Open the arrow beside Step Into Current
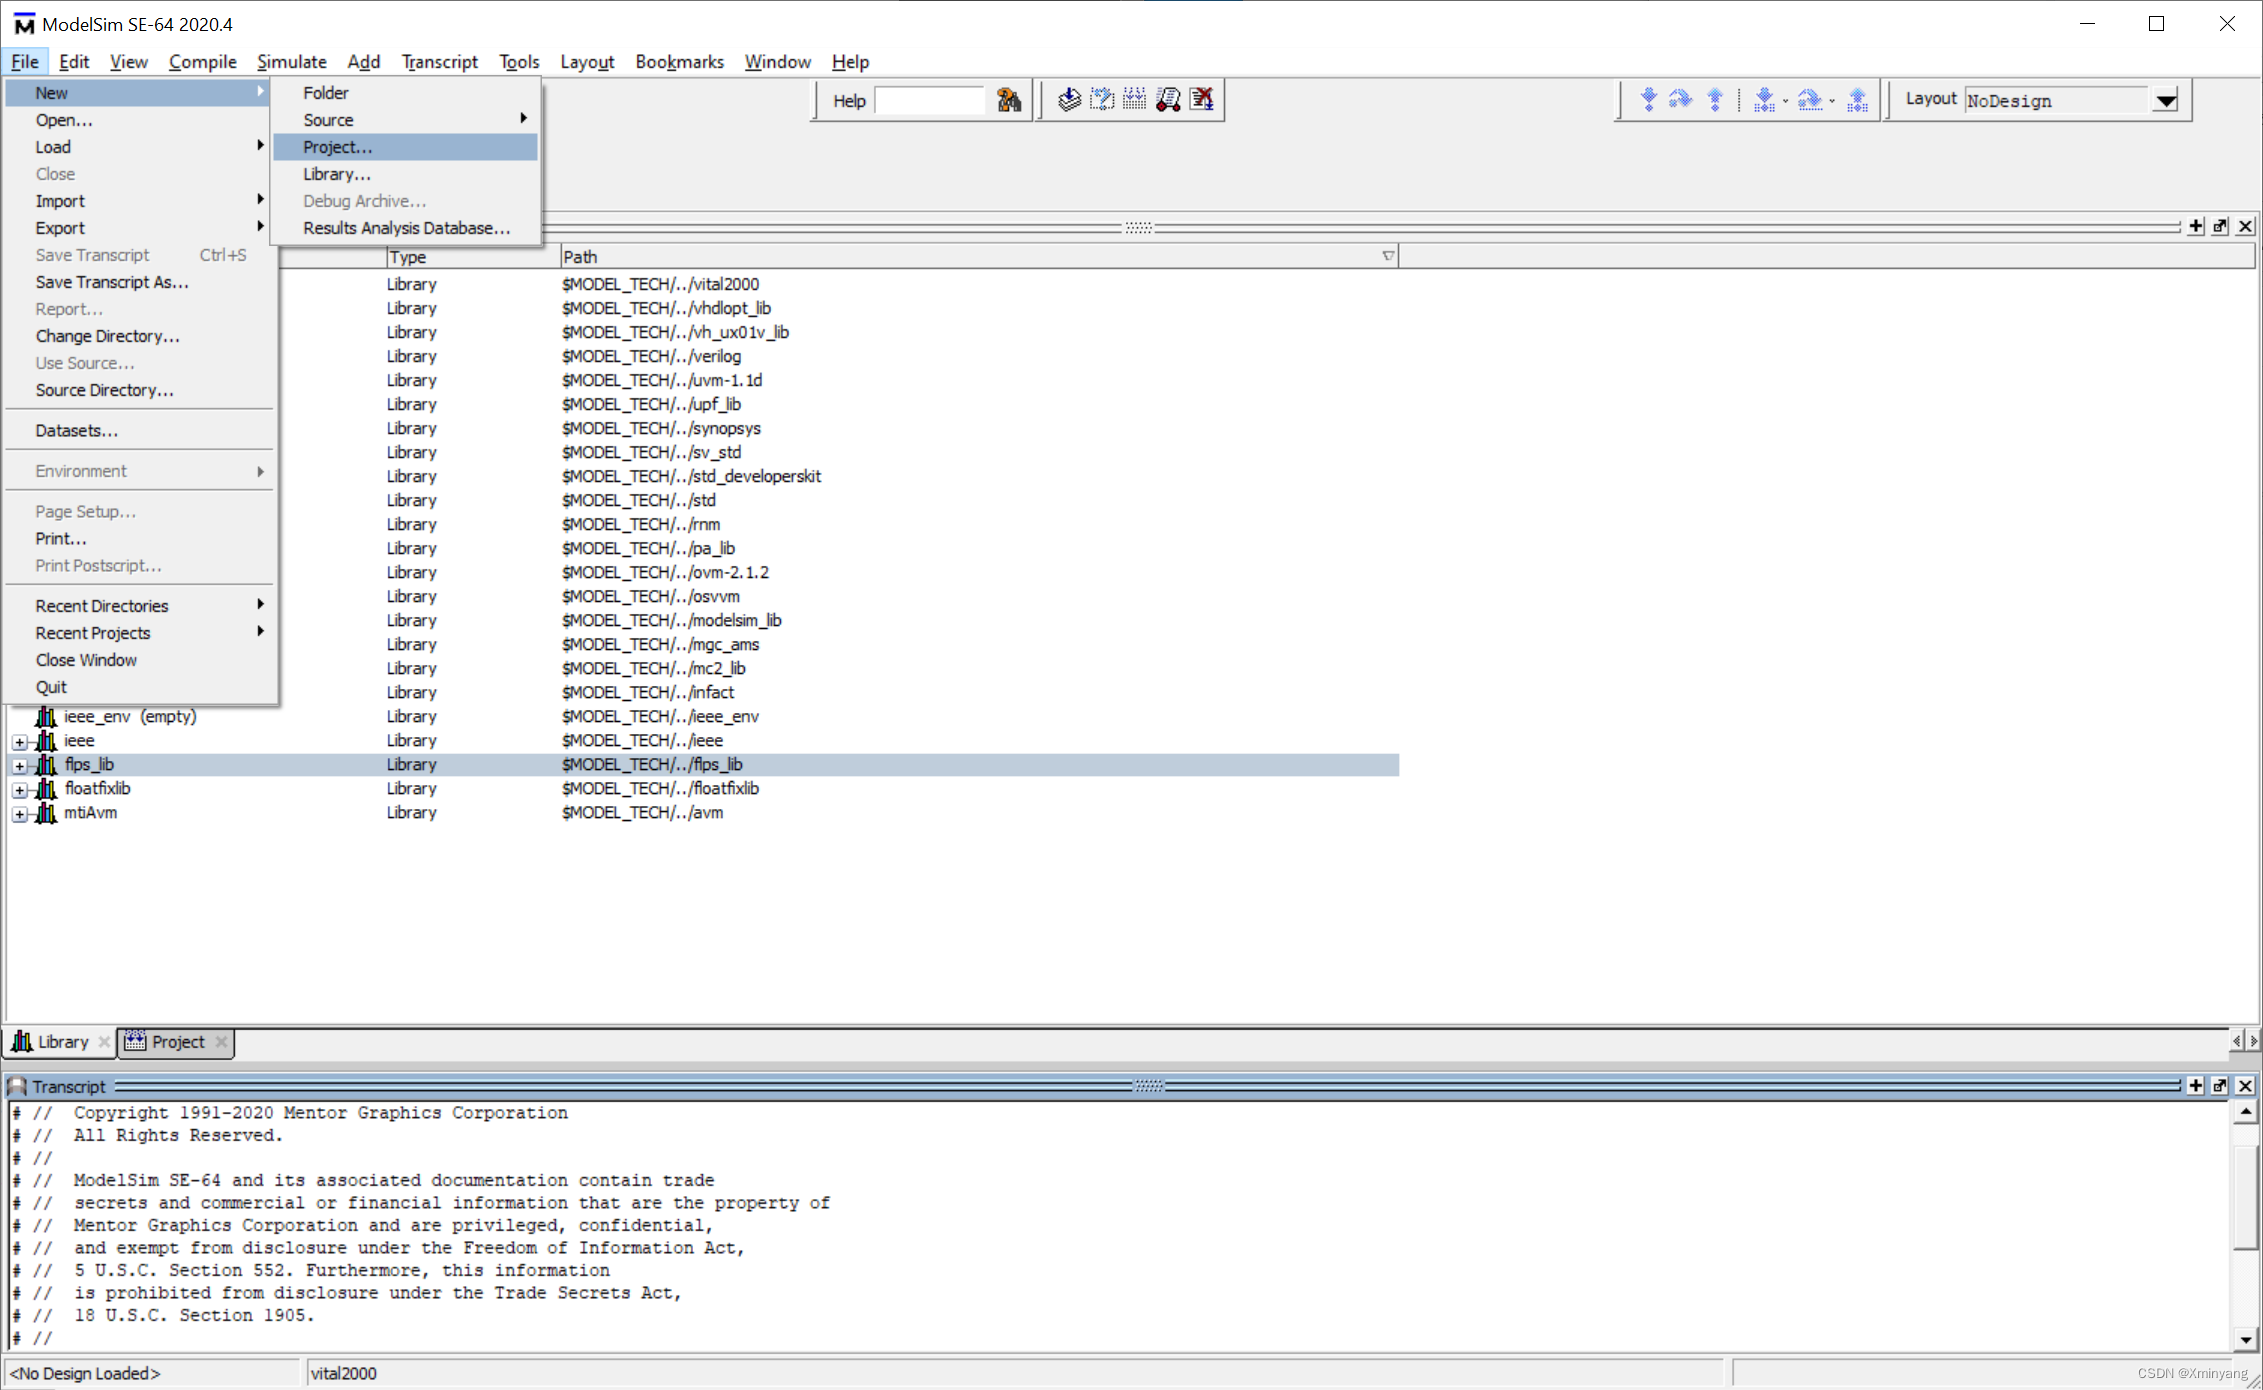This screenshot has height=1390, width=2263. click(x=1785, y=101)
